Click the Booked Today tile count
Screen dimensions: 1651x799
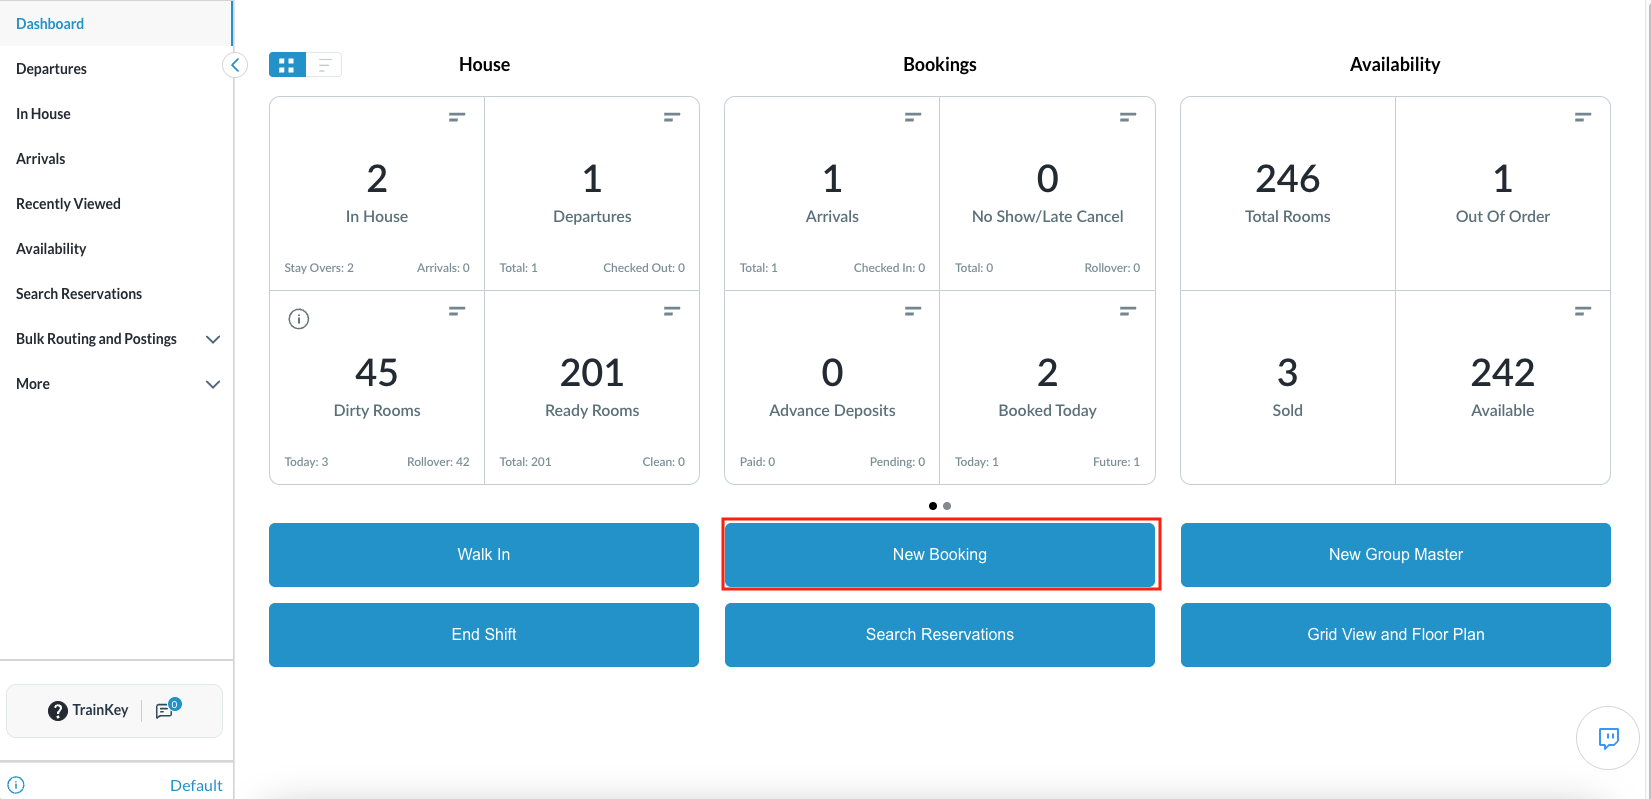(1047, 373)
